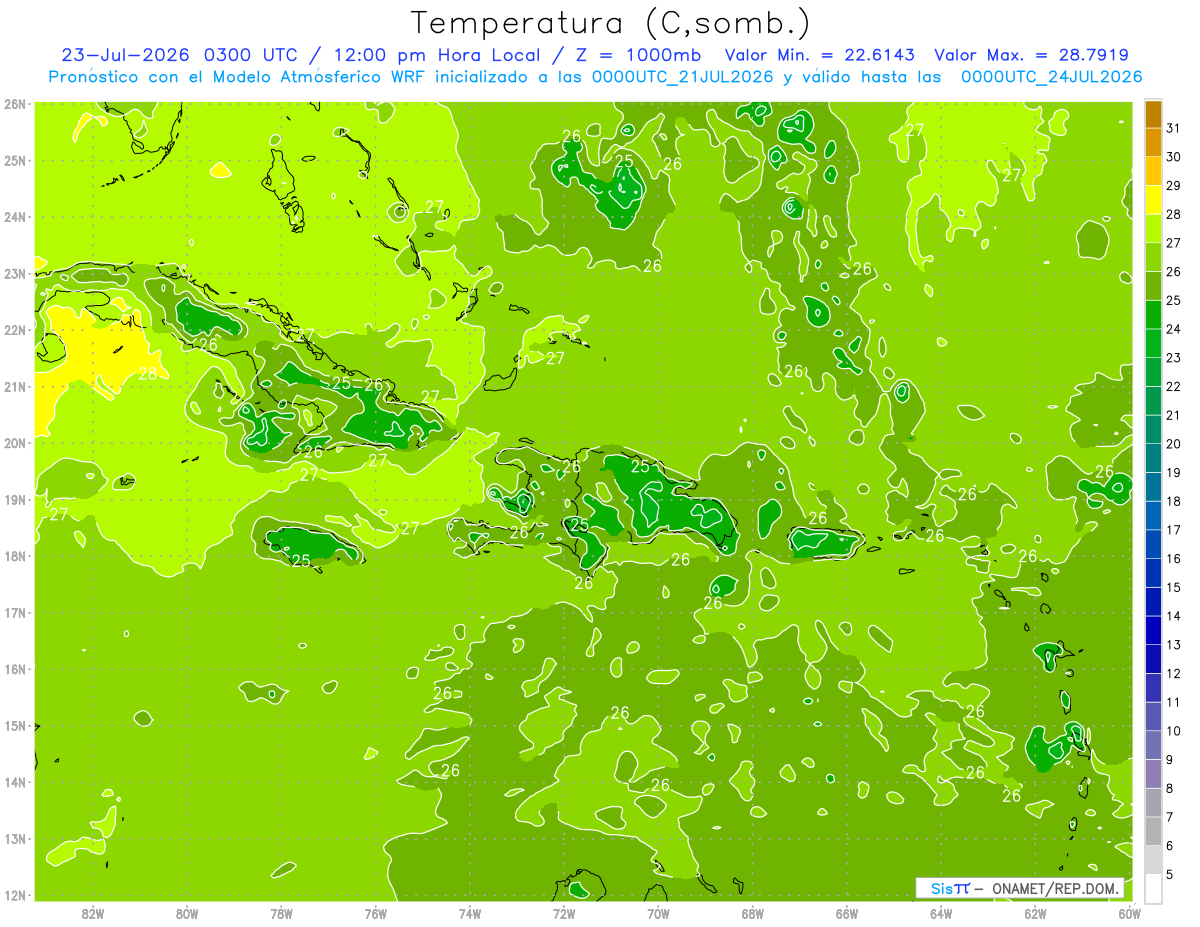Pick the dark blue swatch between legend 12 and 13
The height and width of the screenshot is (927, 1200).
[x=1153, y=659]
